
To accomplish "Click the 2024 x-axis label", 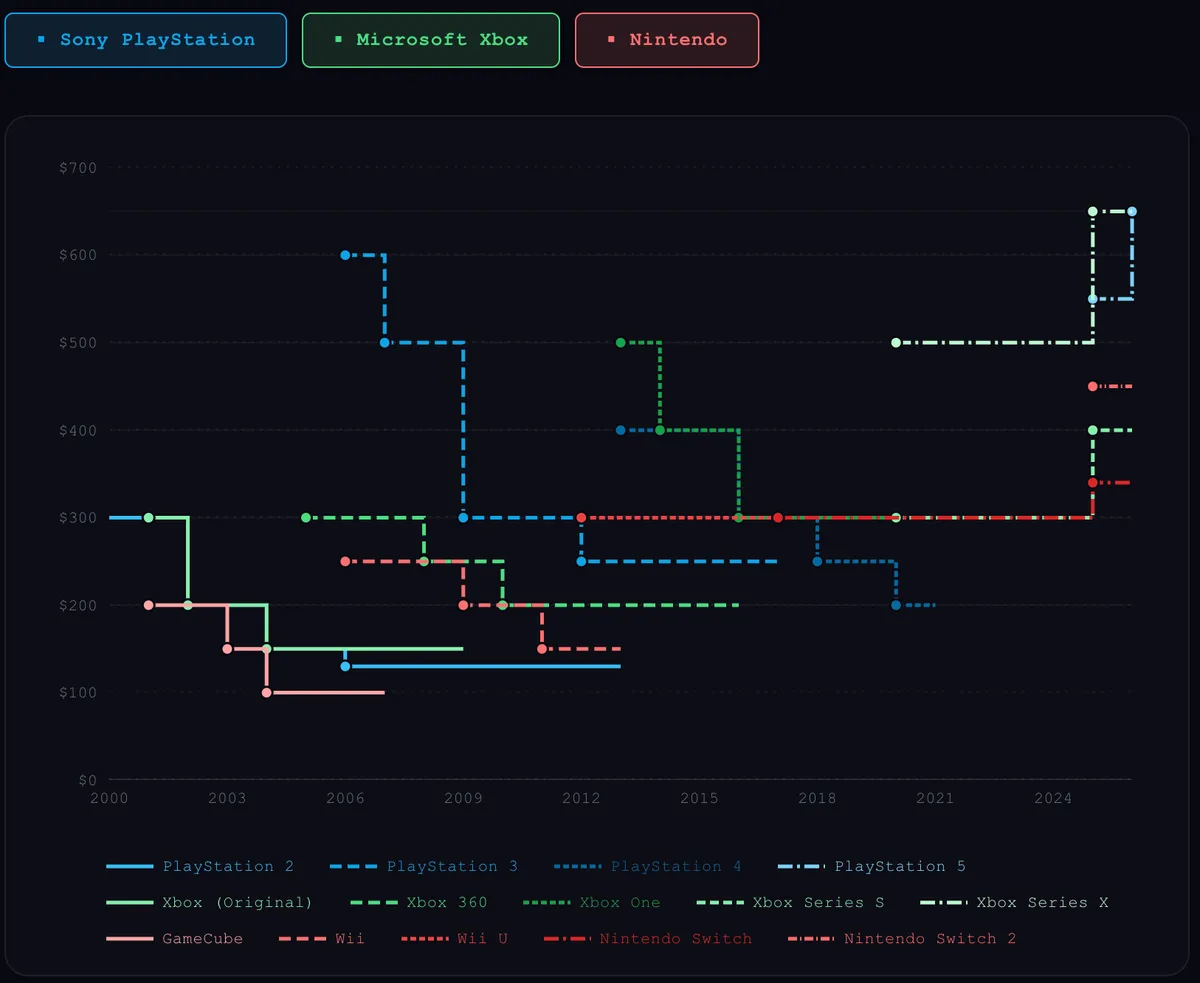I will pos(1053,798).
